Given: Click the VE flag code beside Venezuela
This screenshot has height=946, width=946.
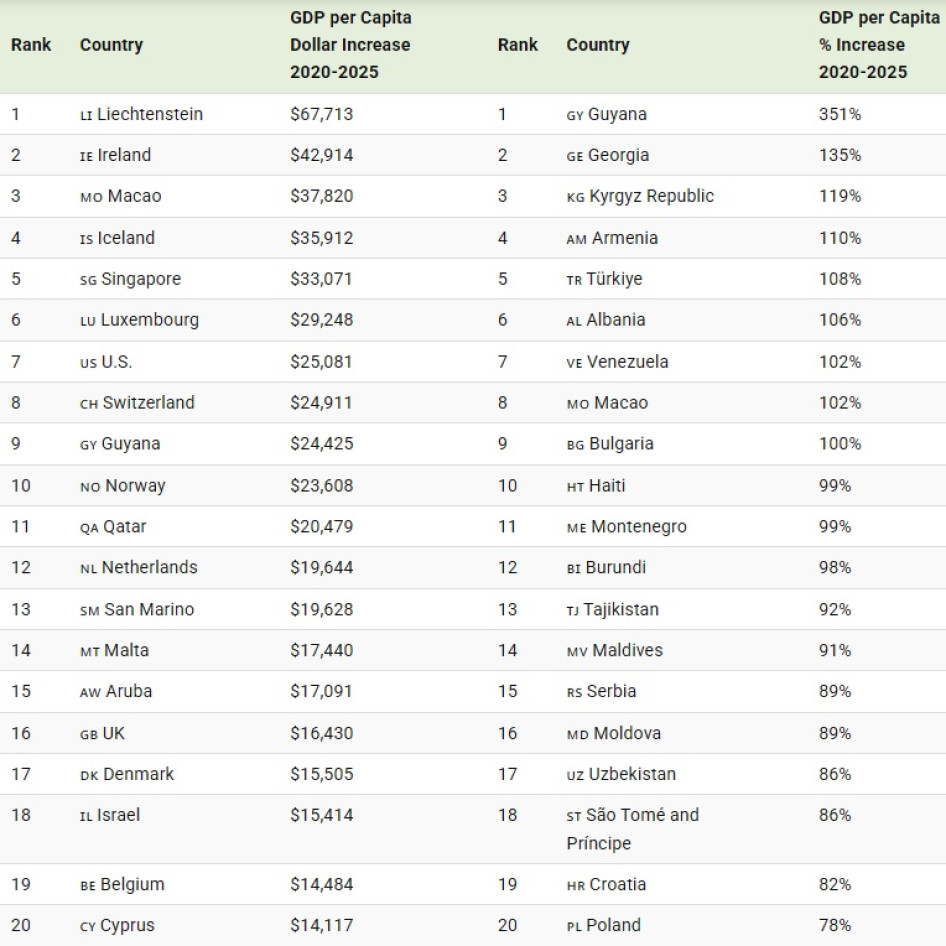Looking at the screenshot, I should click(574, 363).
